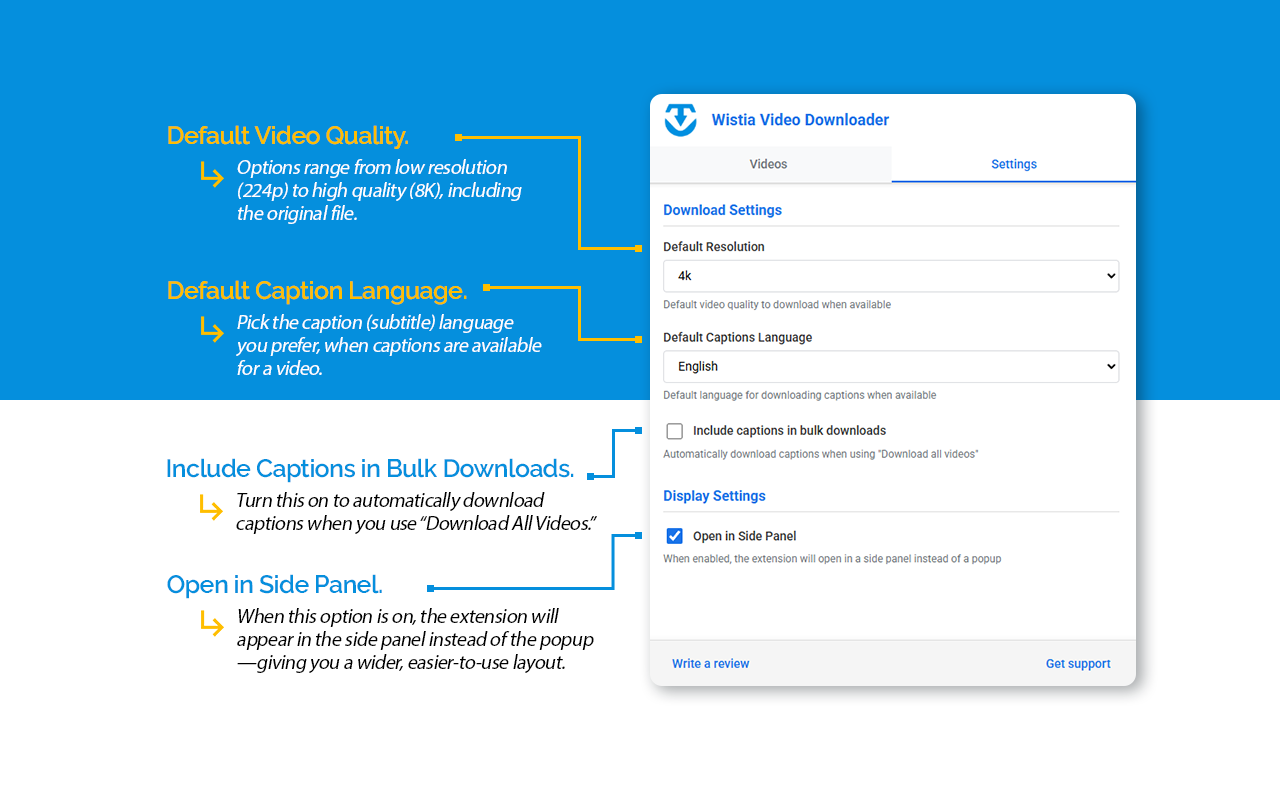
Task: Click the 'Default video quality to download' hint
Action: click(x=777, y=305)
